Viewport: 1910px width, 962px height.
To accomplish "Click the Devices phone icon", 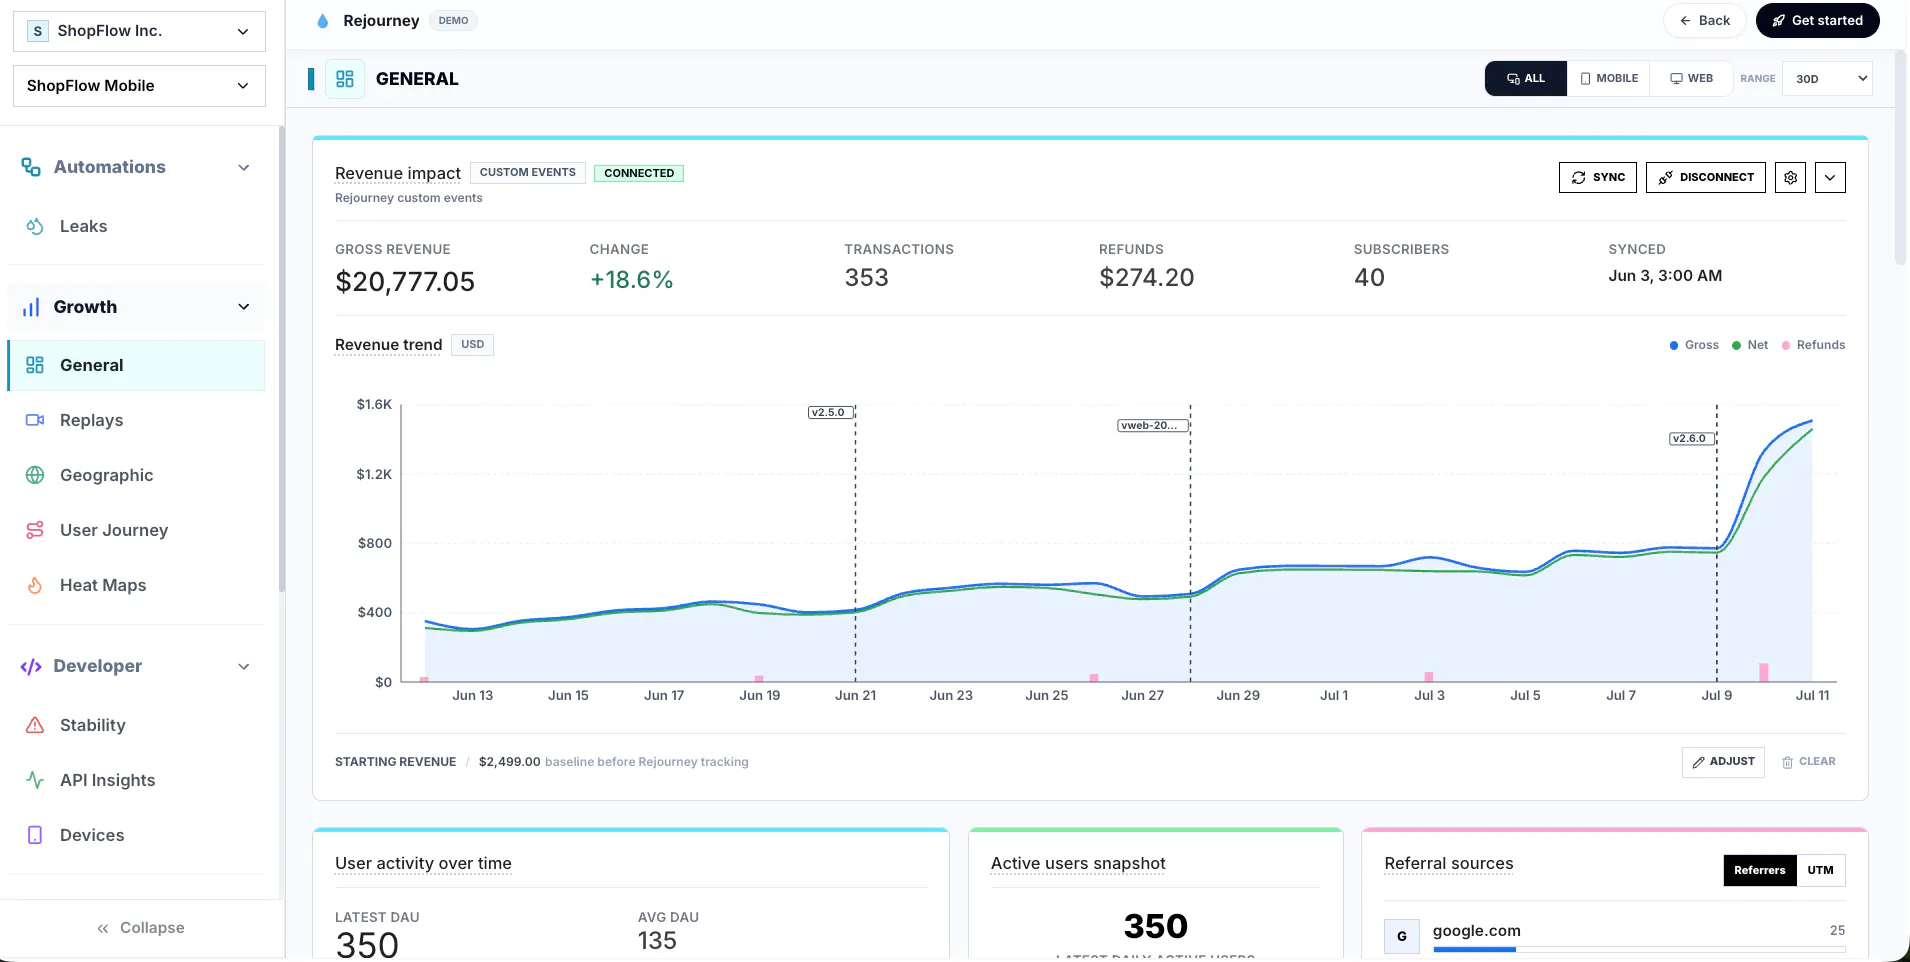I will (x=35, y=835).
